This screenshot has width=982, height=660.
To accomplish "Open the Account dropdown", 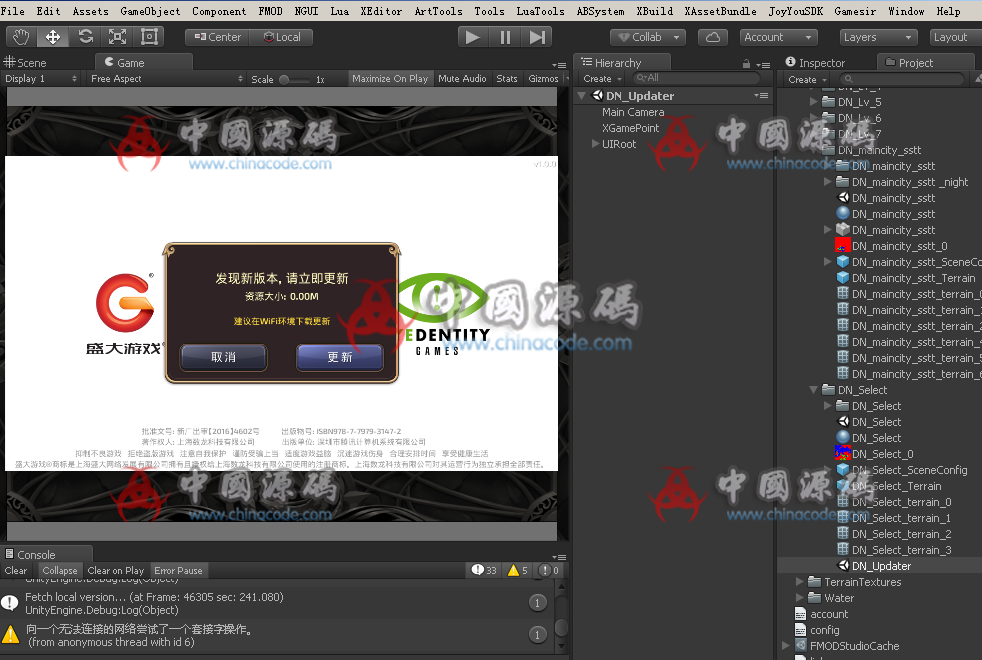I will click(778, 37).
